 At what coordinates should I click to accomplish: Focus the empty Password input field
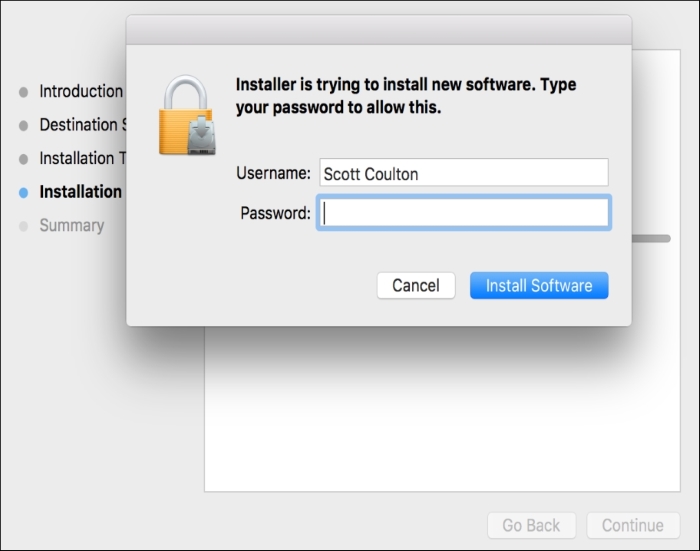(x=463, y=212)
